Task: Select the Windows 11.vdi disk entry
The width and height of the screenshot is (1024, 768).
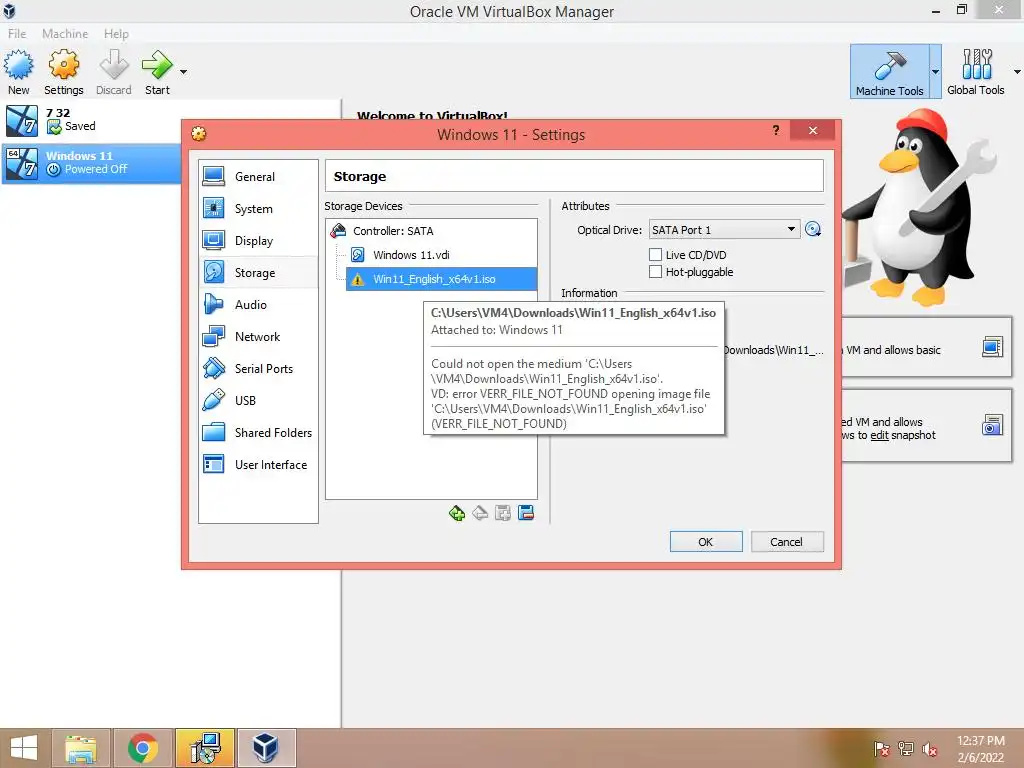Action: pos(441,255)
